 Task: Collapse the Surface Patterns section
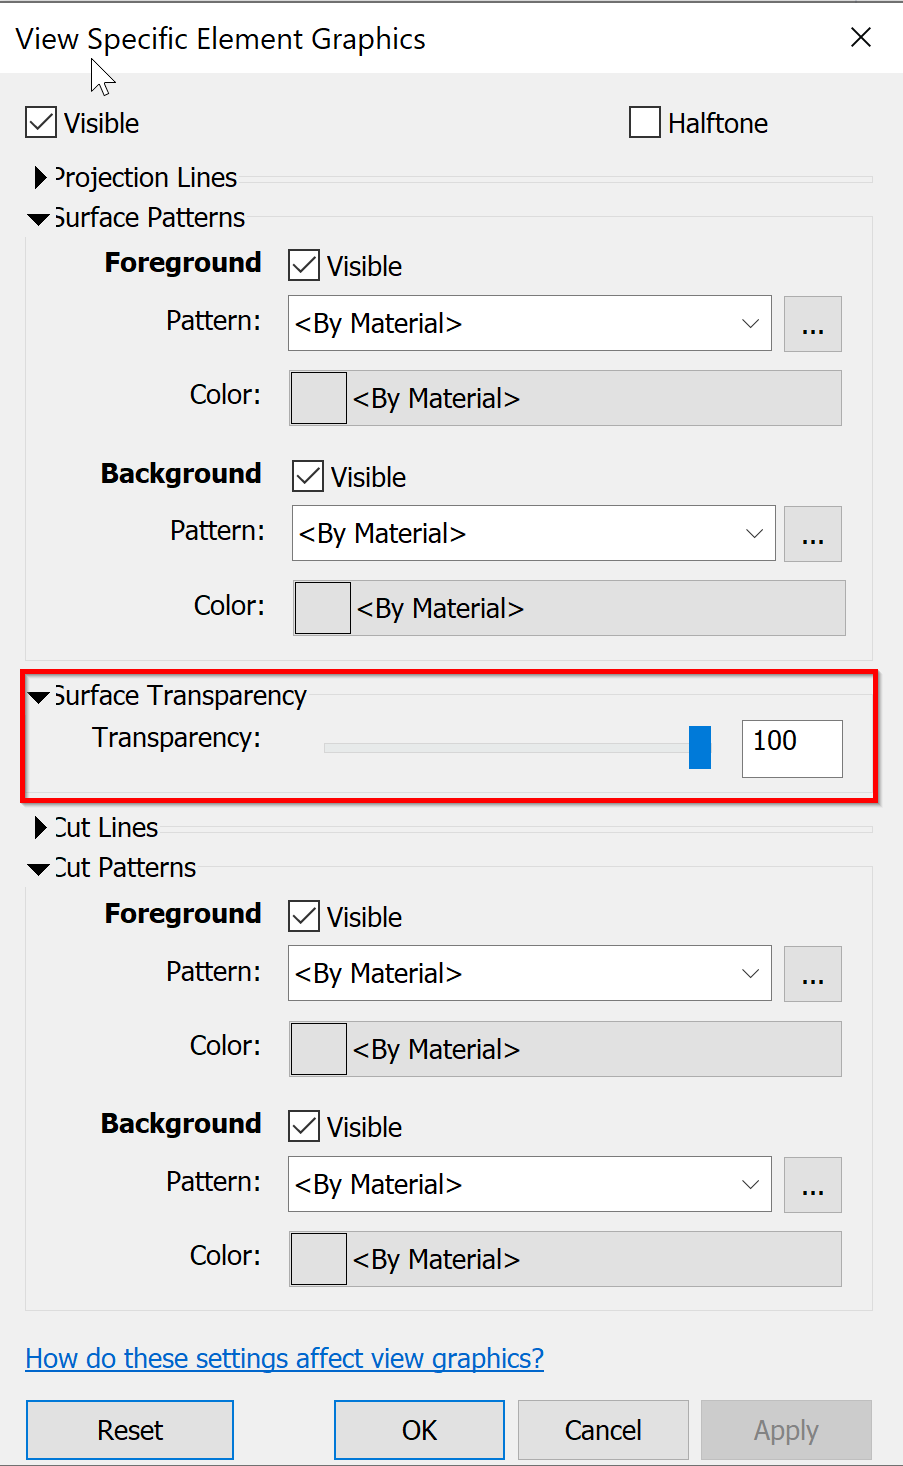tap(38, 218)
